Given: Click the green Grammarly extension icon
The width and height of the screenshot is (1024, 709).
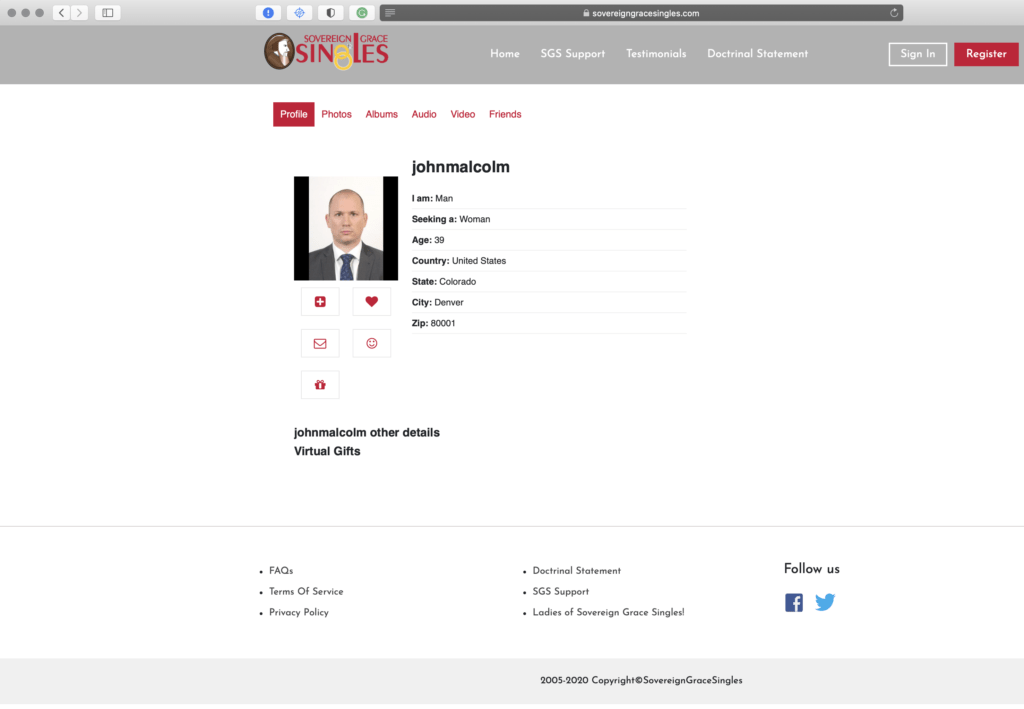Looking at the screenshot, I should 362,12.
